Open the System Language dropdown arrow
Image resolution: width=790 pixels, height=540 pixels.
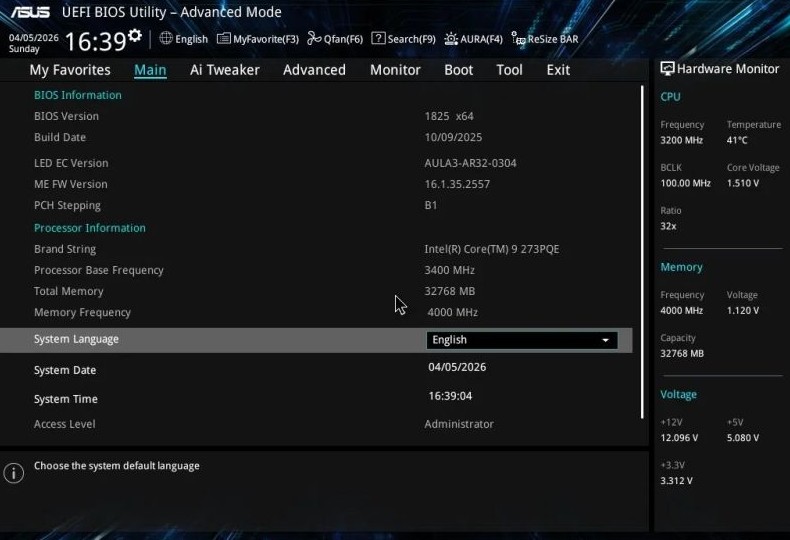606,341
